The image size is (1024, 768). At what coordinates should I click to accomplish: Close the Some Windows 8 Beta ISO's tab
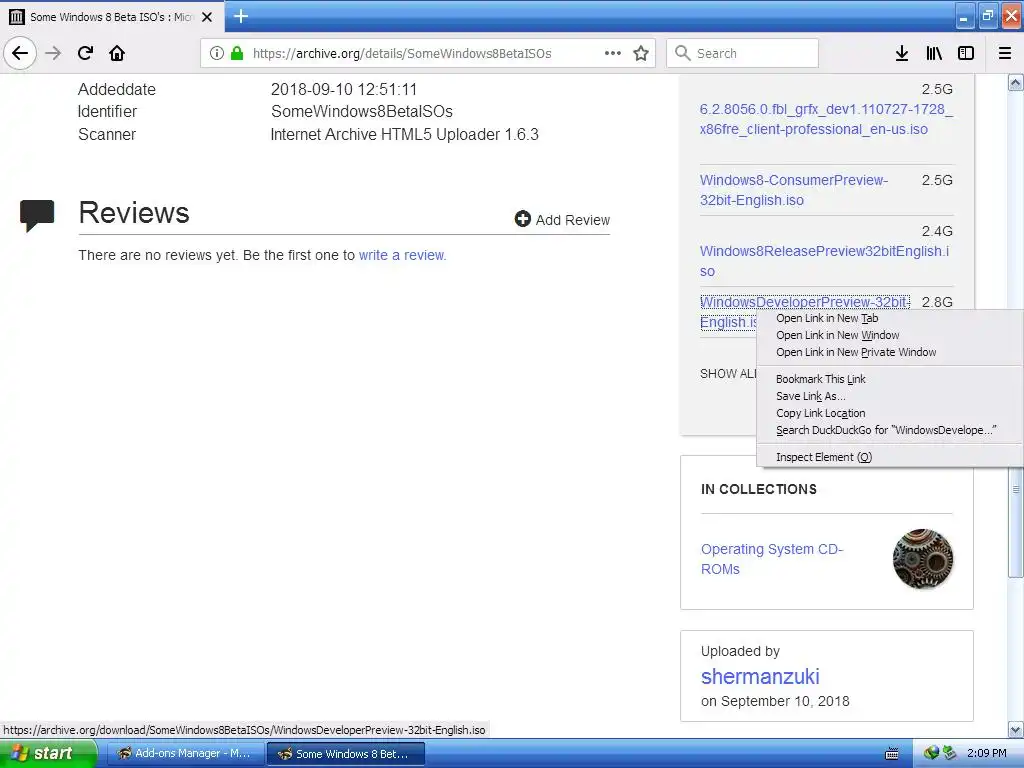coord(207,17)
